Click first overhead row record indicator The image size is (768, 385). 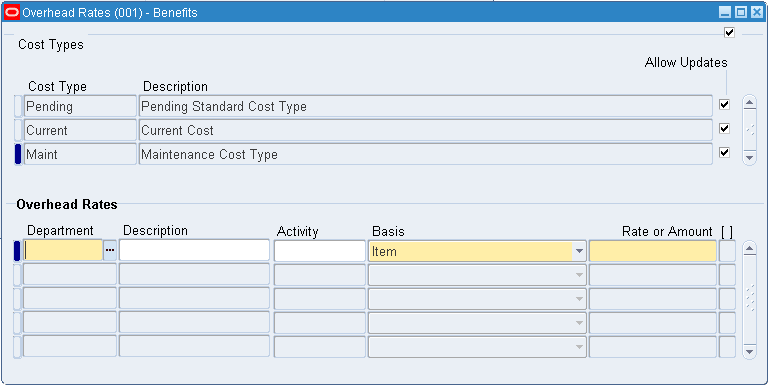[18, 251]
